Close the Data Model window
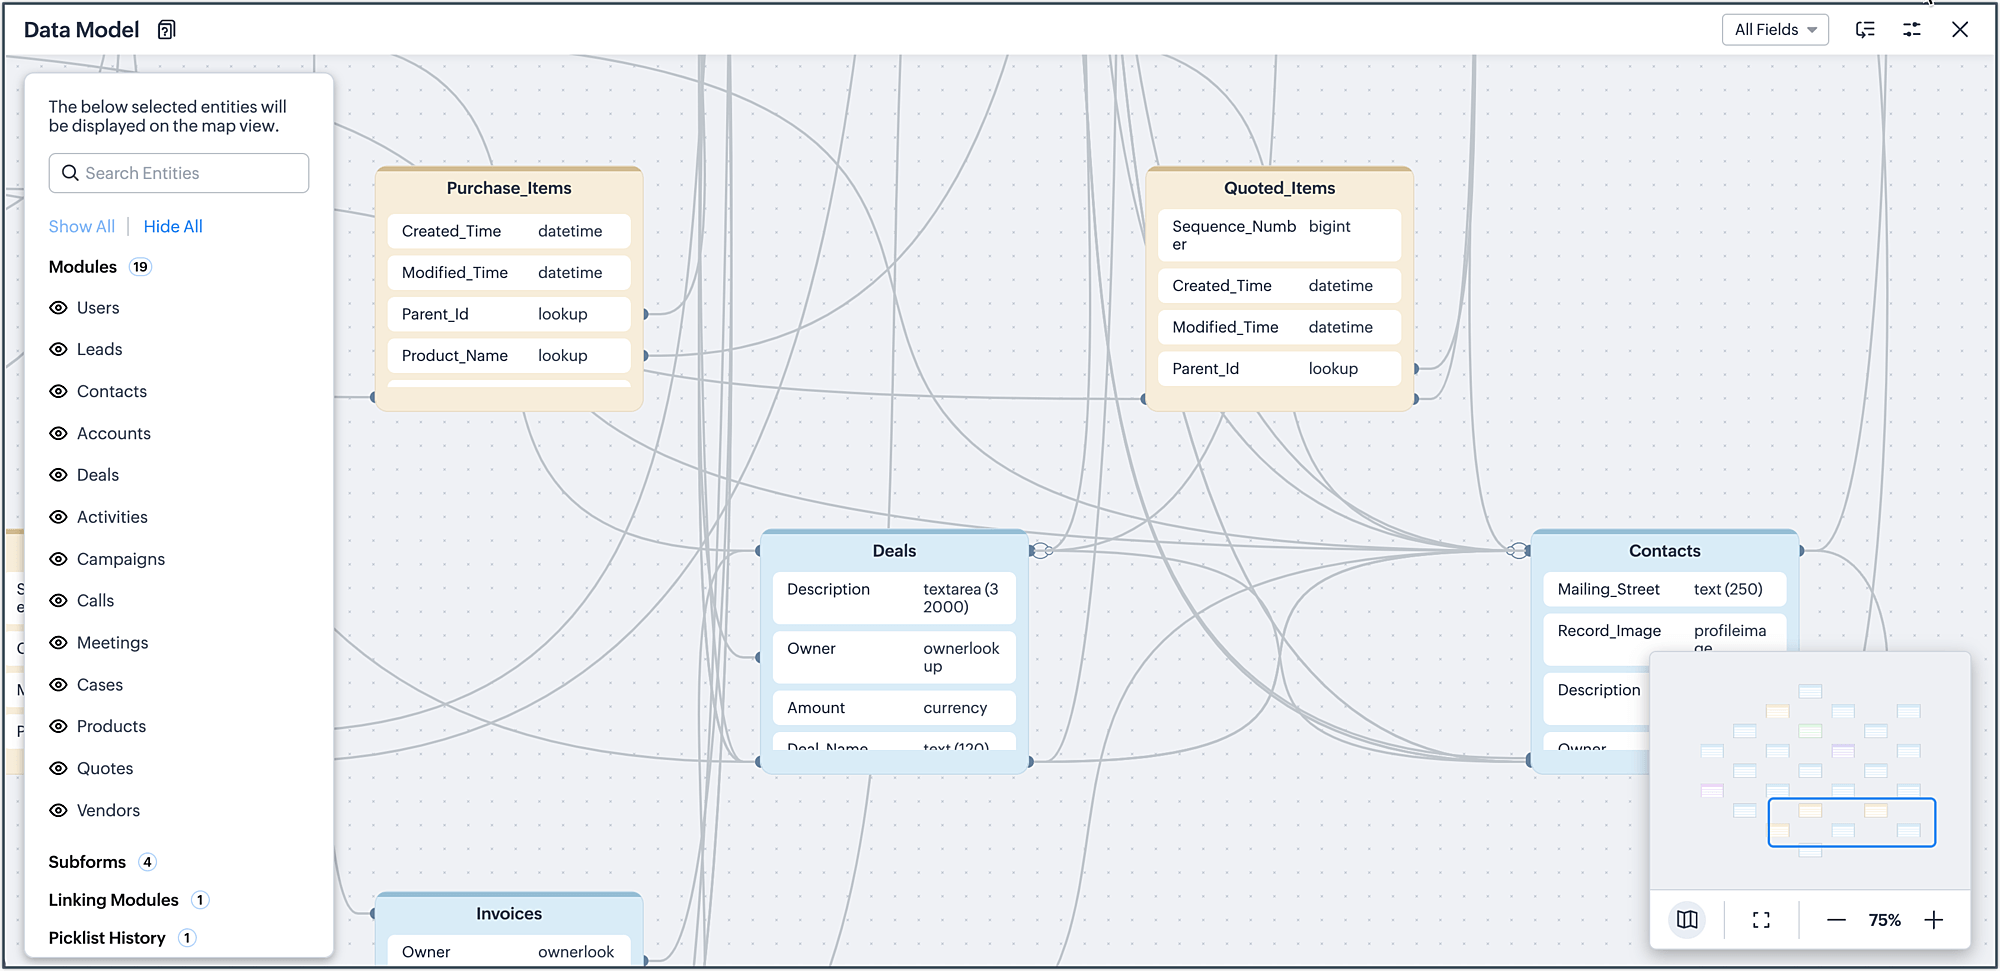Viewport: 2000px width, 971px height. (1960, 30)
